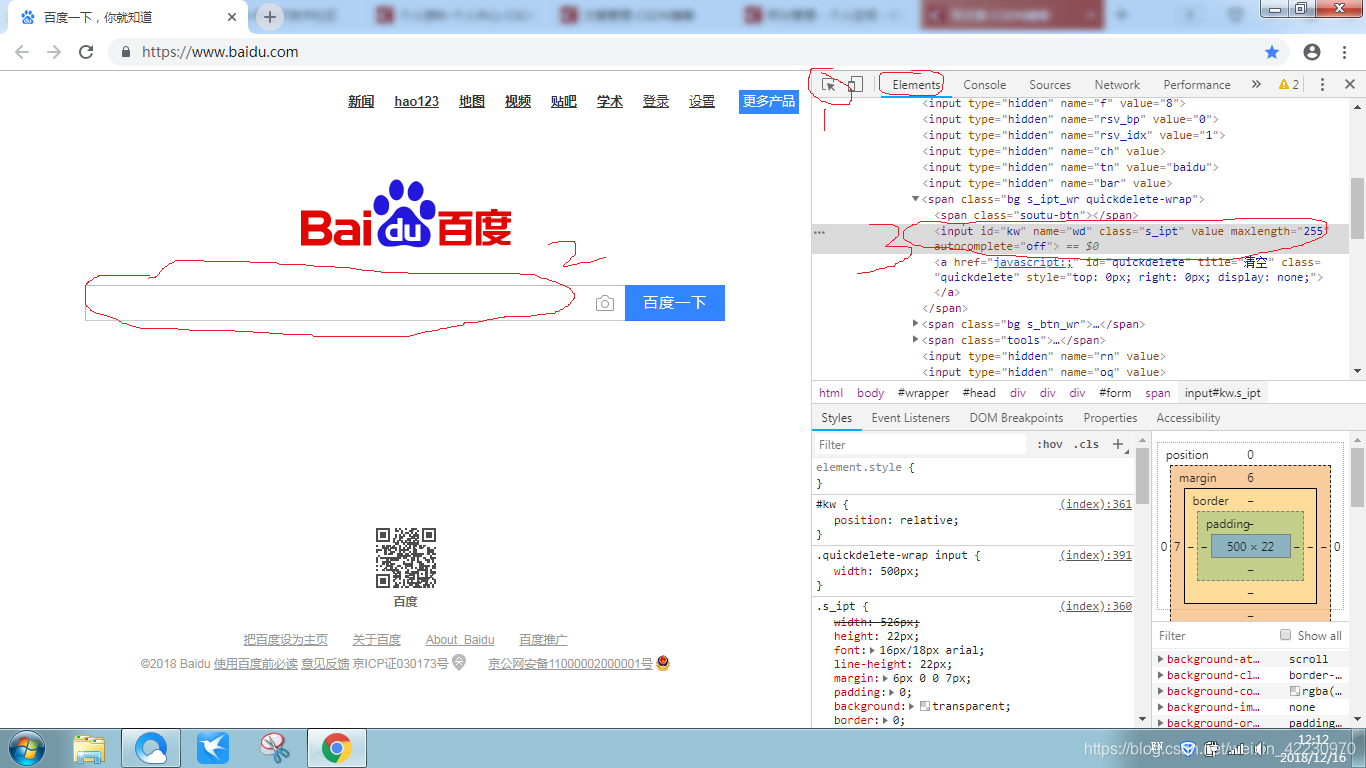Open the Accessibility sub-tab
This screenshot has width=1366, height=768.
pos(1188,418)
